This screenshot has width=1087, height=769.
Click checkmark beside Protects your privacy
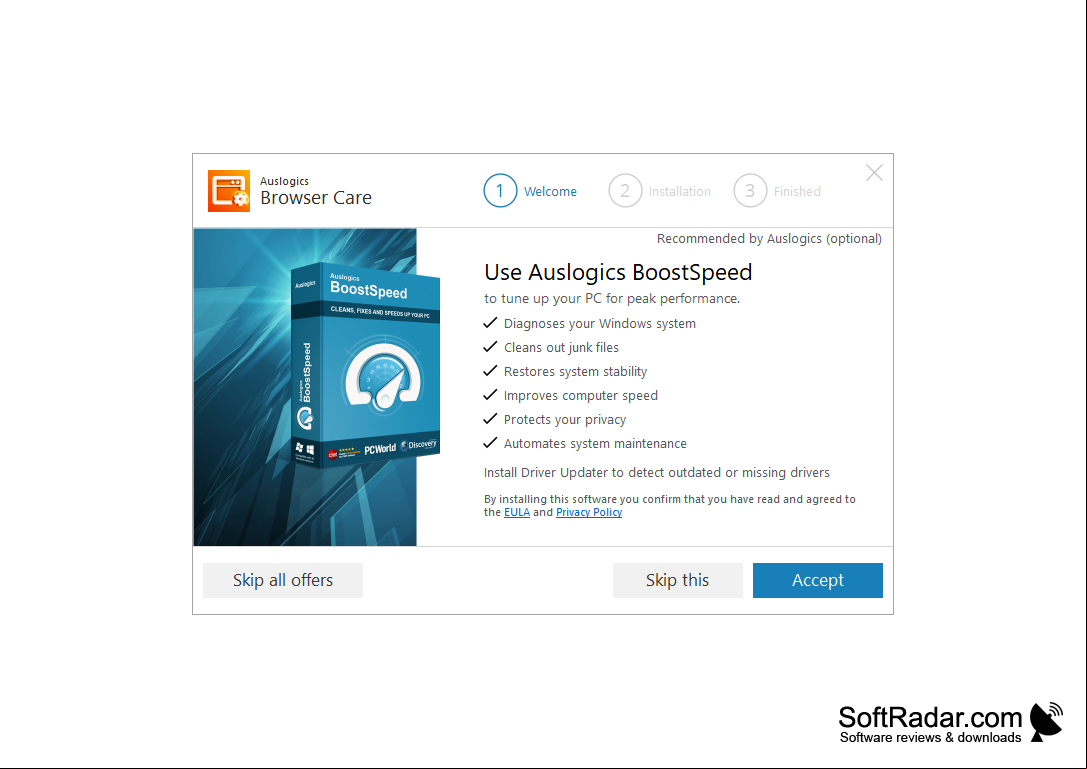[x=490, y=419]
